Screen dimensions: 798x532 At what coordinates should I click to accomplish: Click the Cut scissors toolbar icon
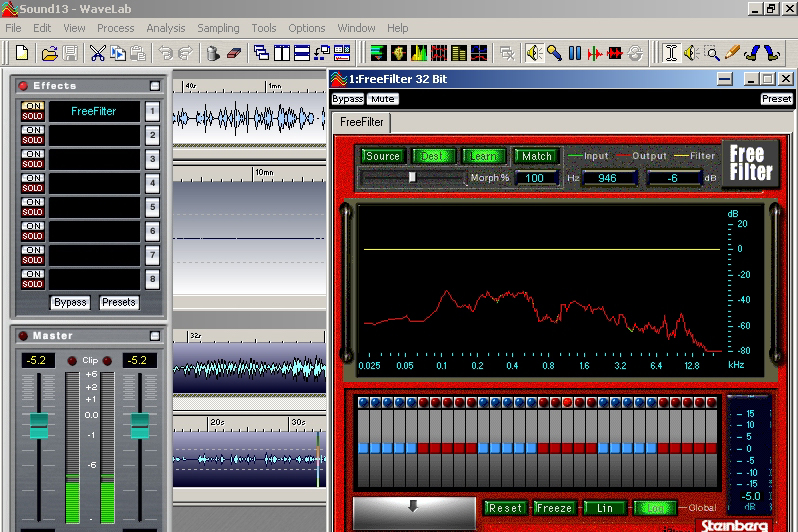(x=97, y=52)
